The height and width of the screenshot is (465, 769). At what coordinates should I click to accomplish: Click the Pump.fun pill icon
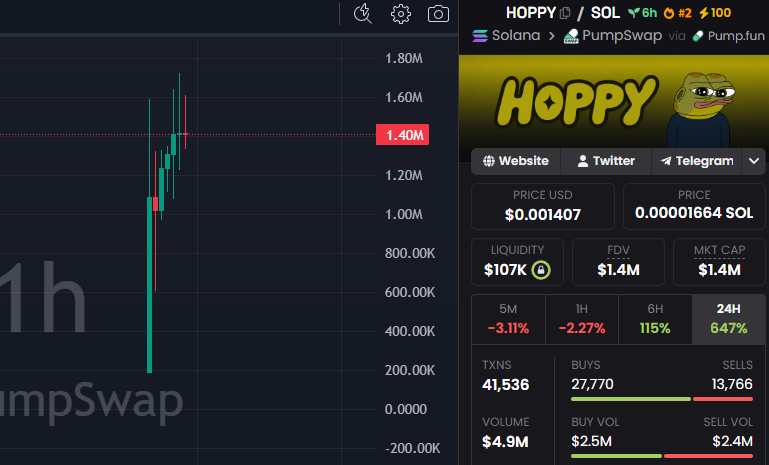(x=698, y=36)
